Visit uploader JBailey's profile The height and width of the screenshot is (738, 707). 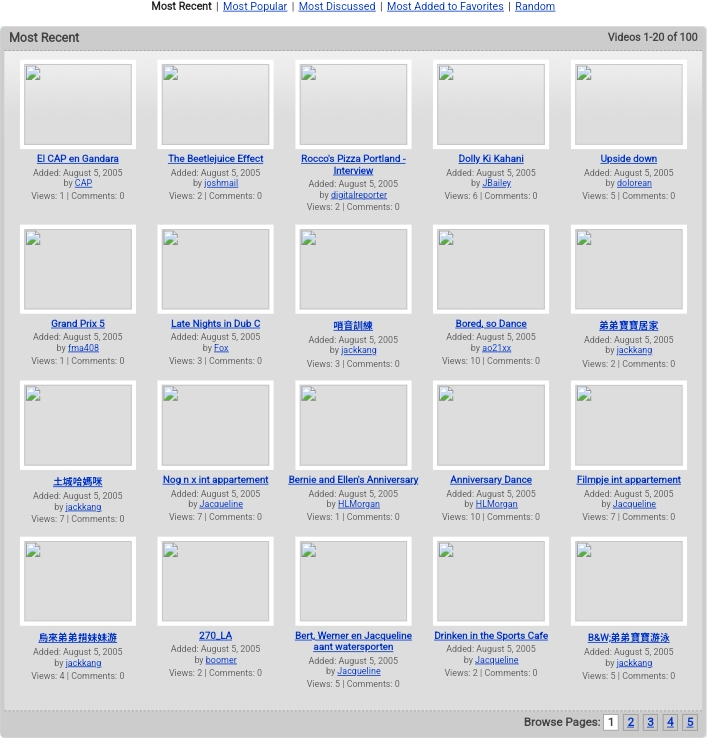497,183
